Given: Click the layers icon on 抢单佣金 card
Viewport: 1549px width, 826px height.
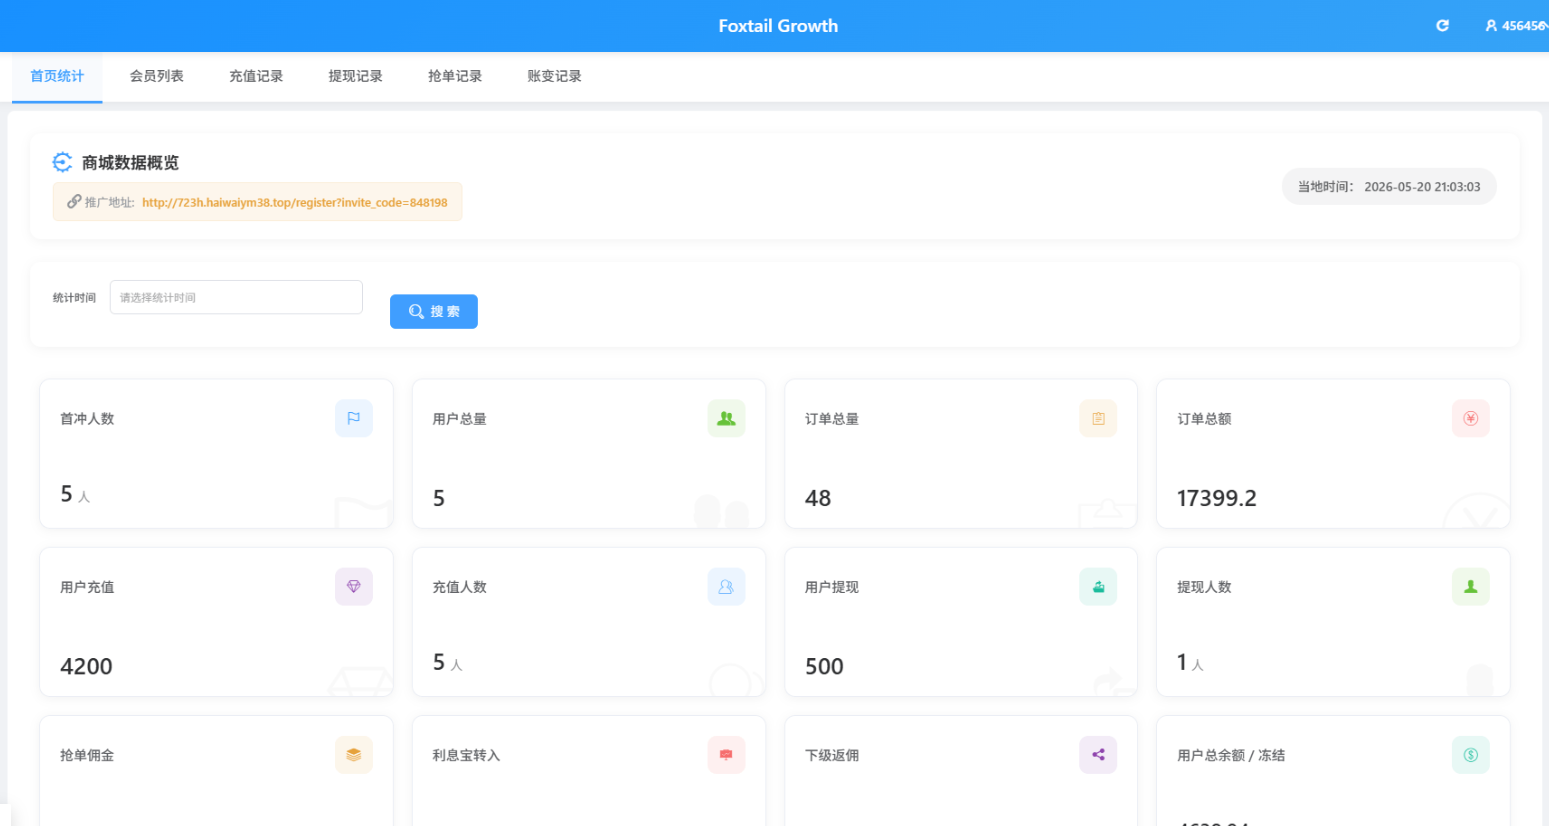Looking at the screenshot, I should (x=354, y=755).
